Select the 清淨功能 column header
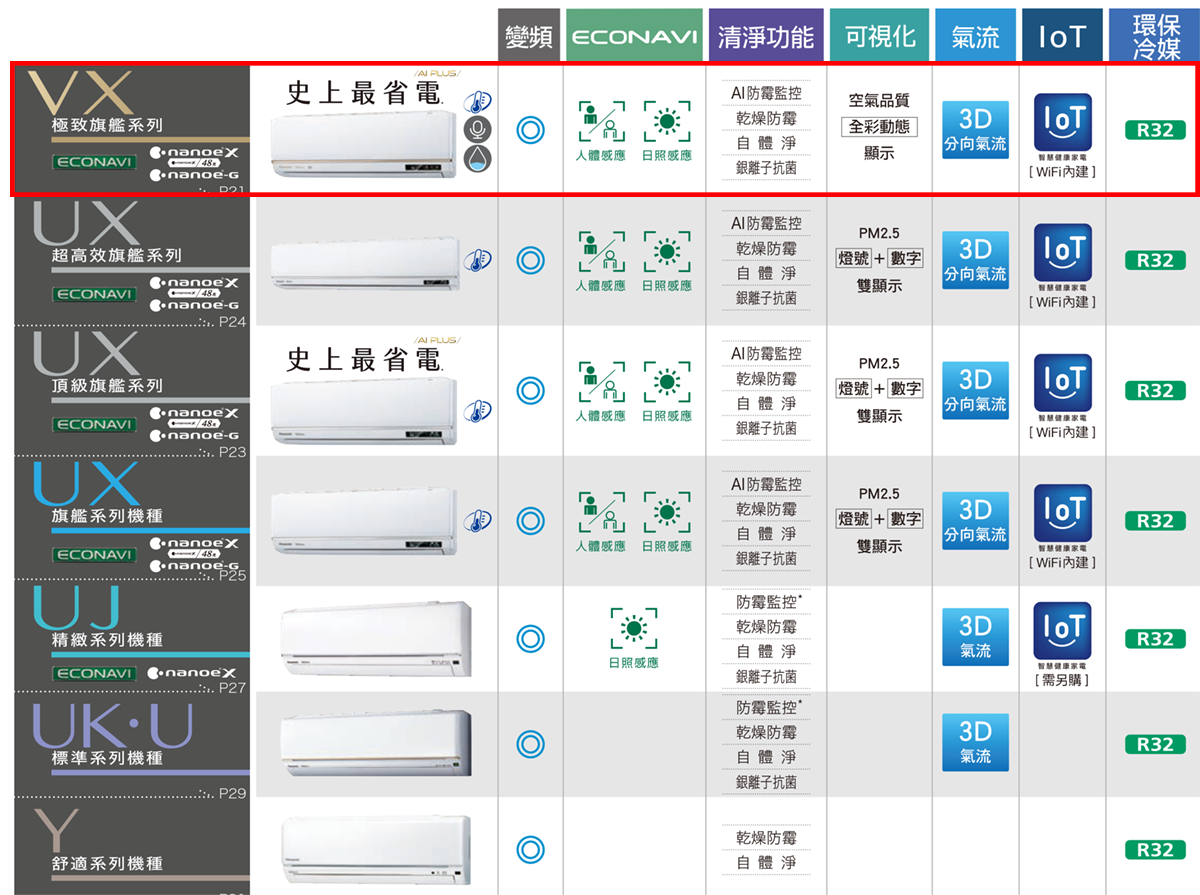Screen dimensions: 1200x895 766,37
